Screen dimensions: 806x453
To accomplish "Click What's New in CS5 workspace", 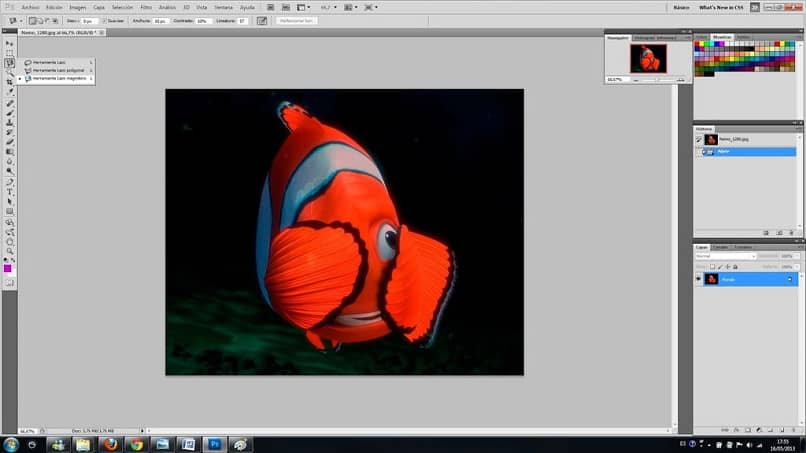I will point(721,8).
